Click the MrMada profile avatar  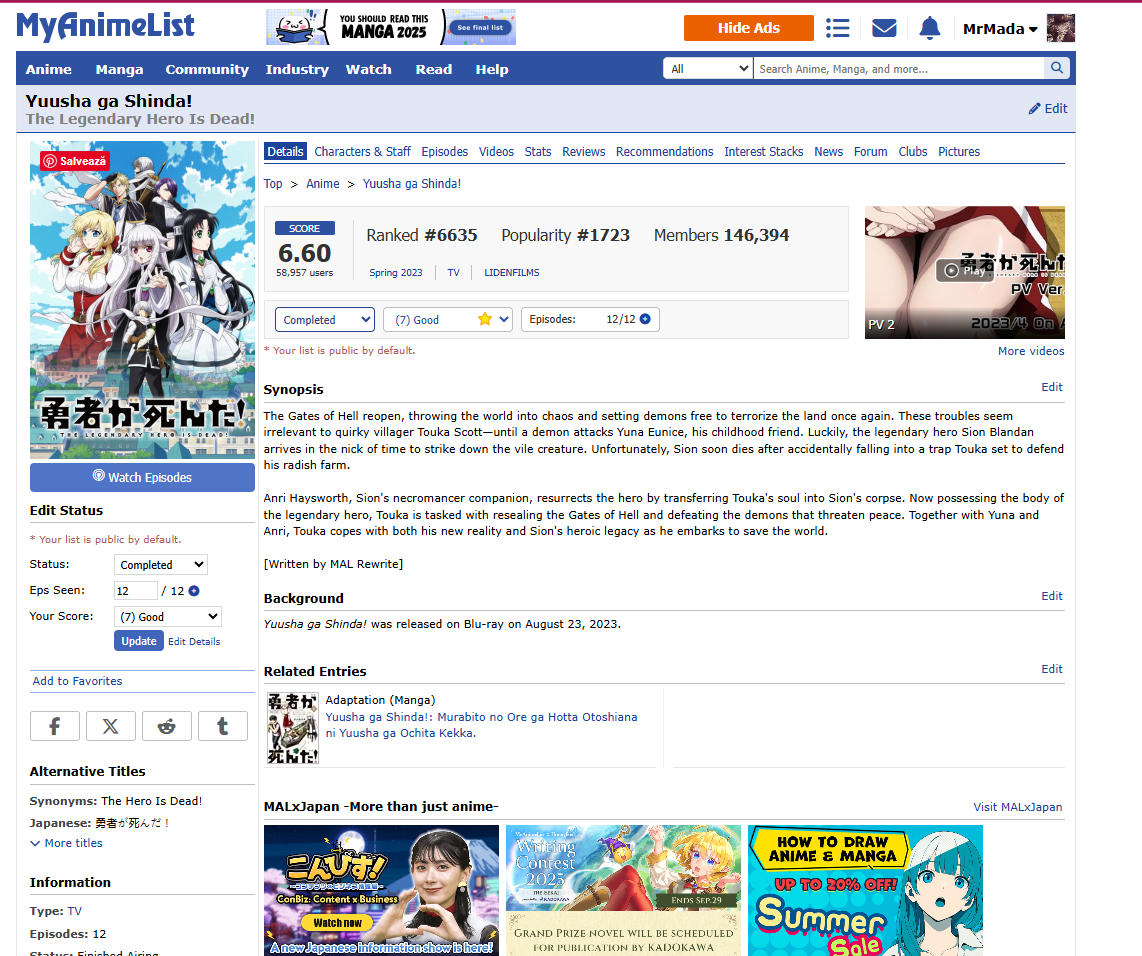(1060, 28)
